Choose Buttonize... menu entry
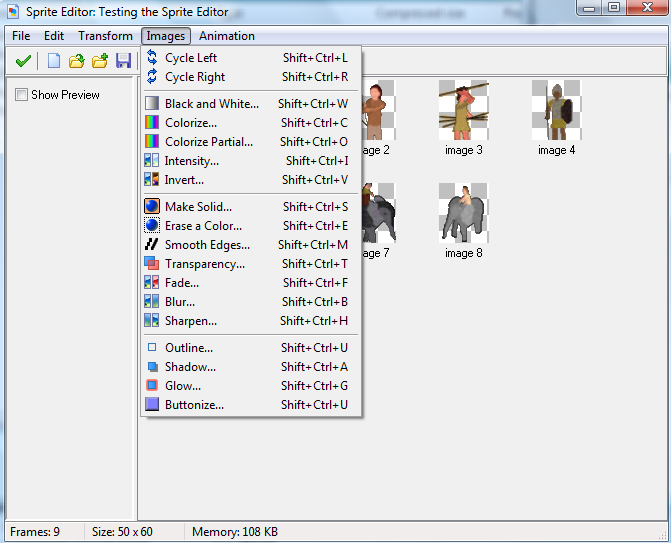The image size is (671, 543). click(251, 405)
